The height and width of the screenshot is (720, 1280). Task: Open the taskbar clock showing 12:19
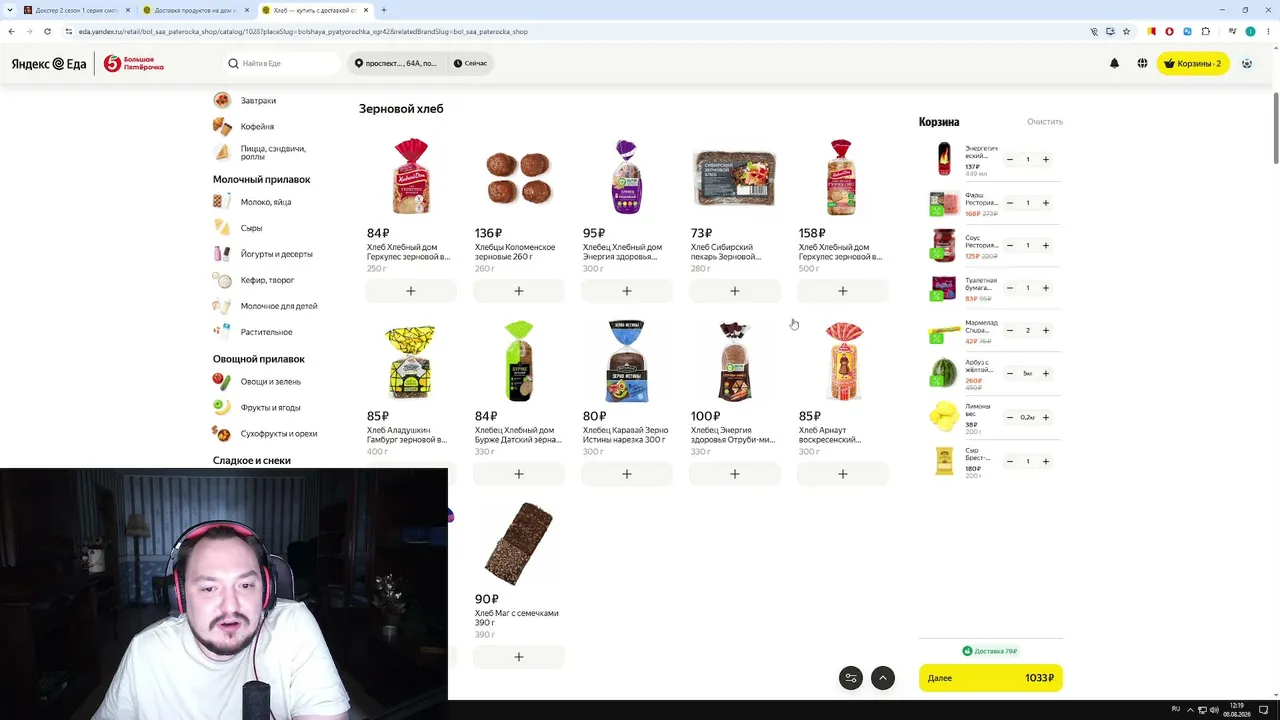[1238, 709]
